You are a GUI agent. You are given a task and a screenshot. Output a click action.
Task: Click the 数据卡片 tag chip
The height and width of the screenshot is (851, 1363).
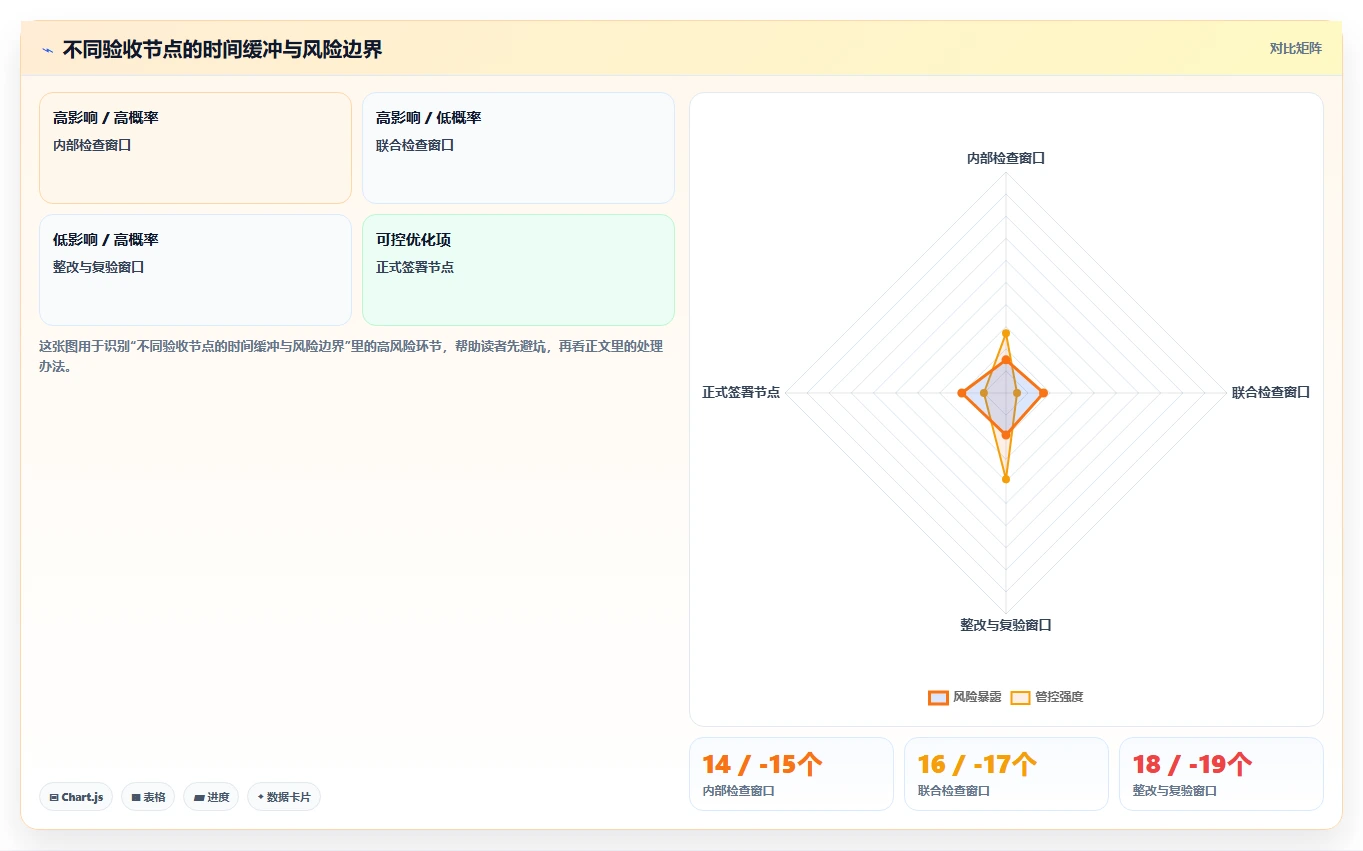point(284,797)
